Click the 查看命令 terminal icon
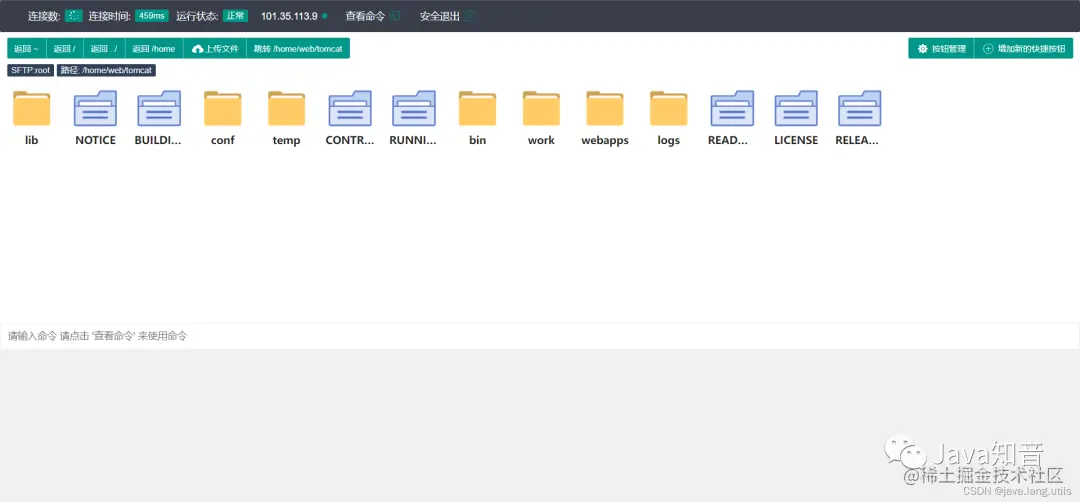The height and width of the screenshot is (502, 1080). (x=395, y=16)
